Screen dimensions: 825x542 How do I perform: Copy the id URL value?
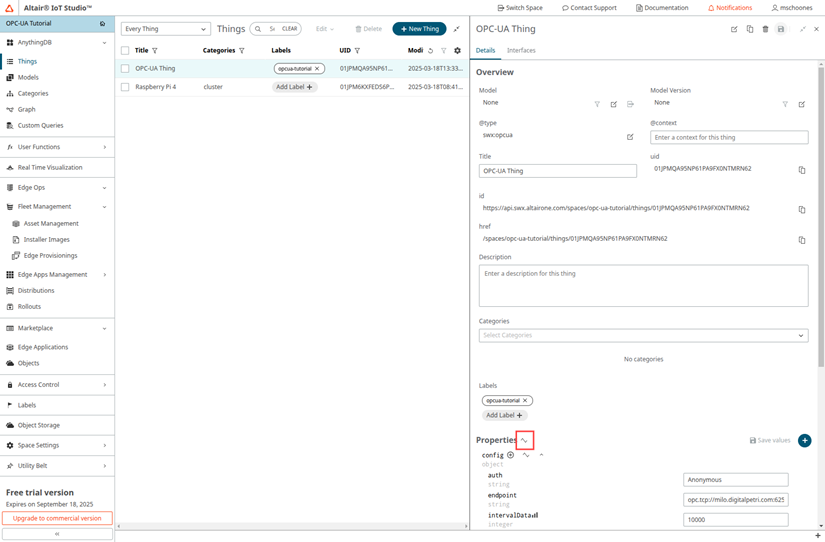[x=802, y=209]
